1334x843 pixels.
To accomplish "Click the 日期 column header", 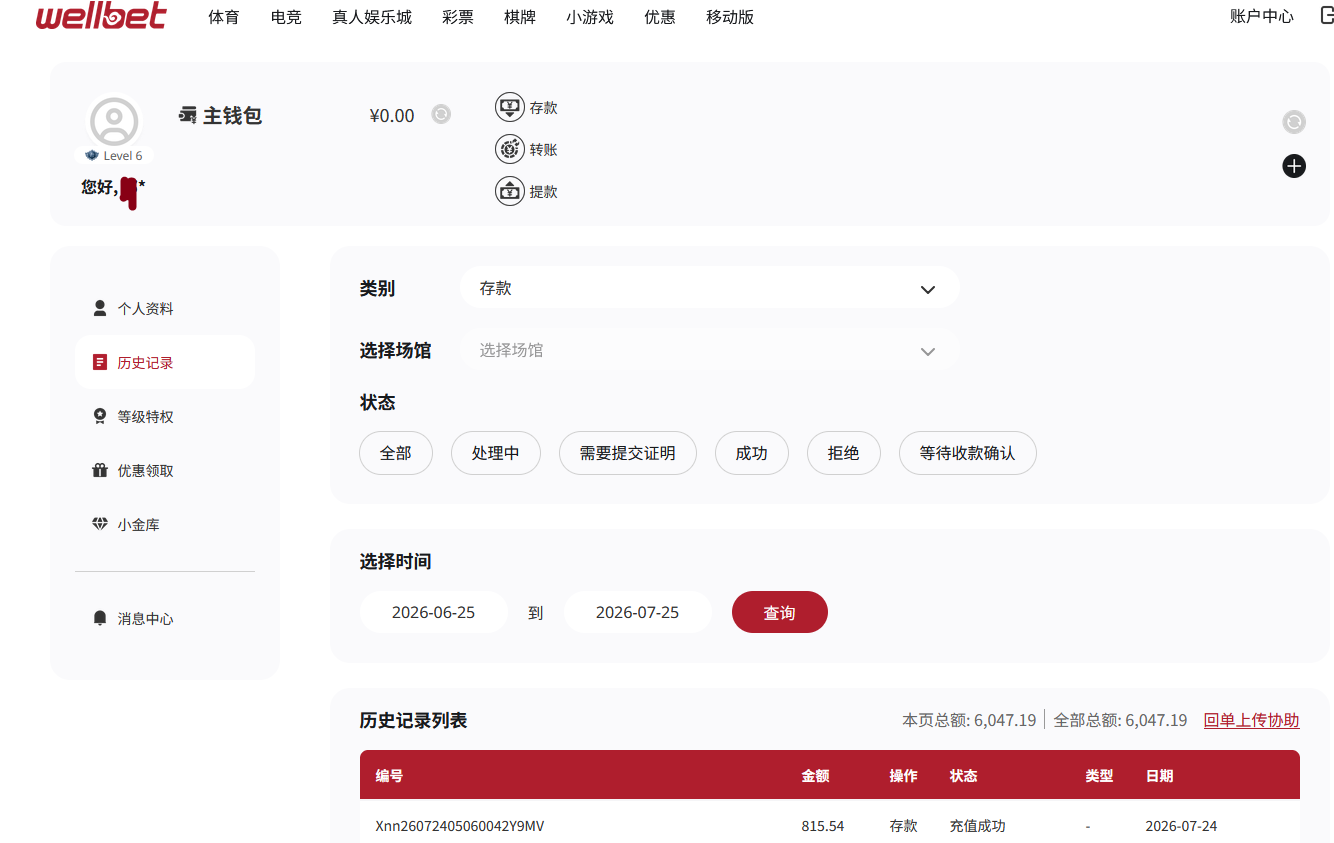I will pos(1160,775).
